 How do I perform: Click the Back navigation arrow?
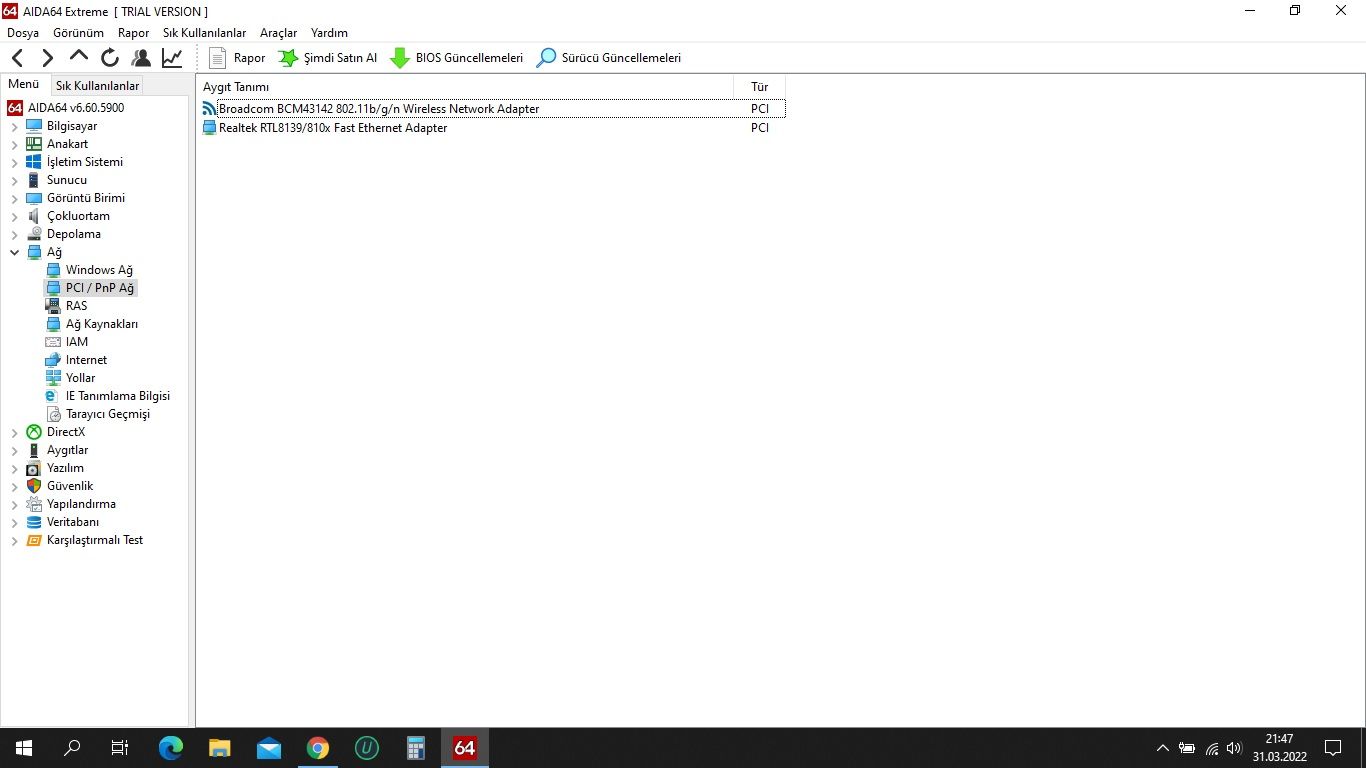(18, 58)
